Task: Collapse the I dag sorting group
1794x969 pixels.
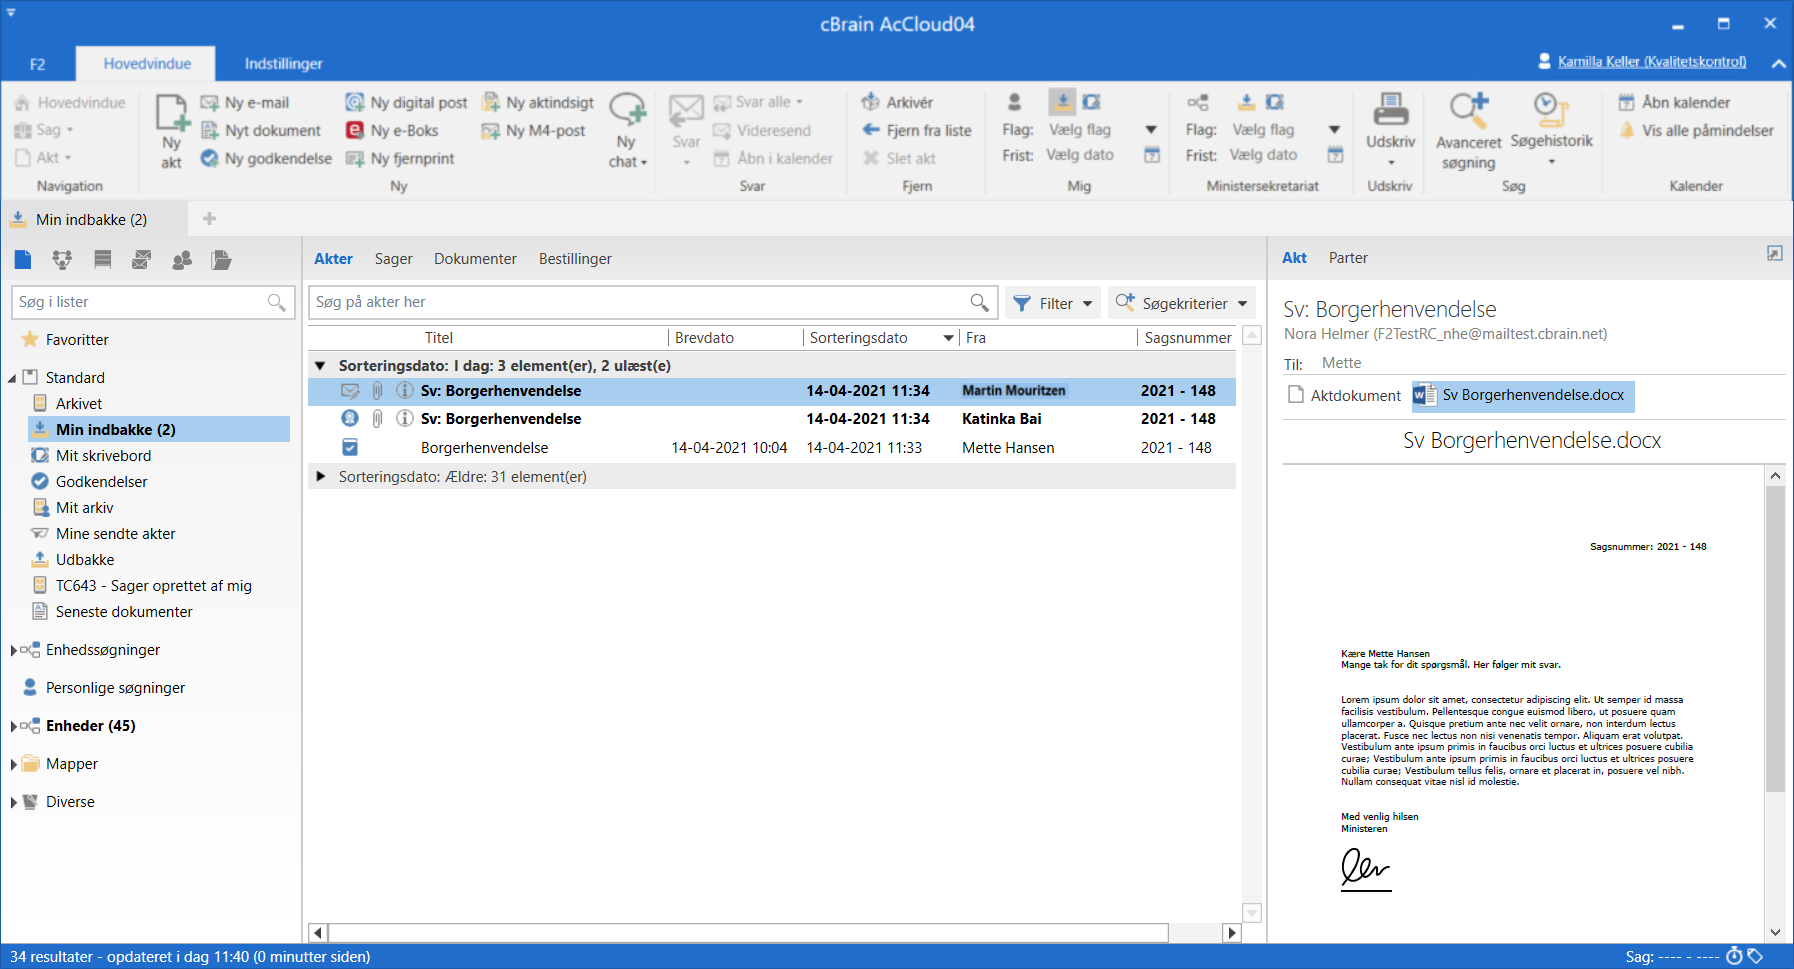Action: point(320,366)
